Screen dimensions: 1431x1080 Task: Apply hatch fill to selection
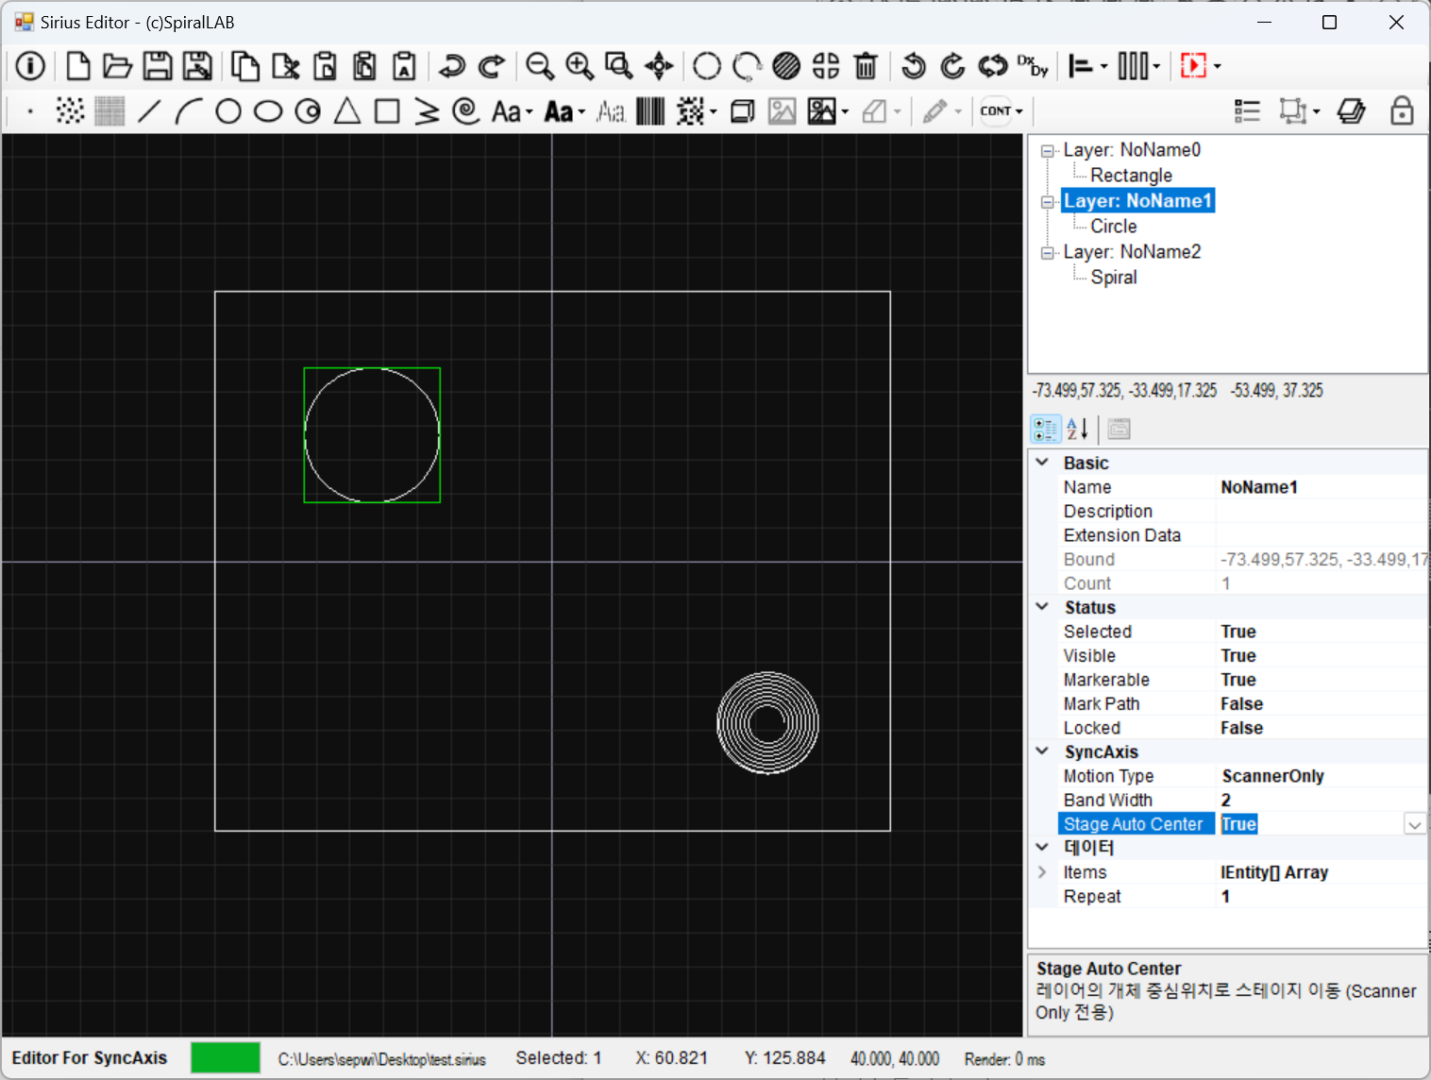click(x=787, y=66)
